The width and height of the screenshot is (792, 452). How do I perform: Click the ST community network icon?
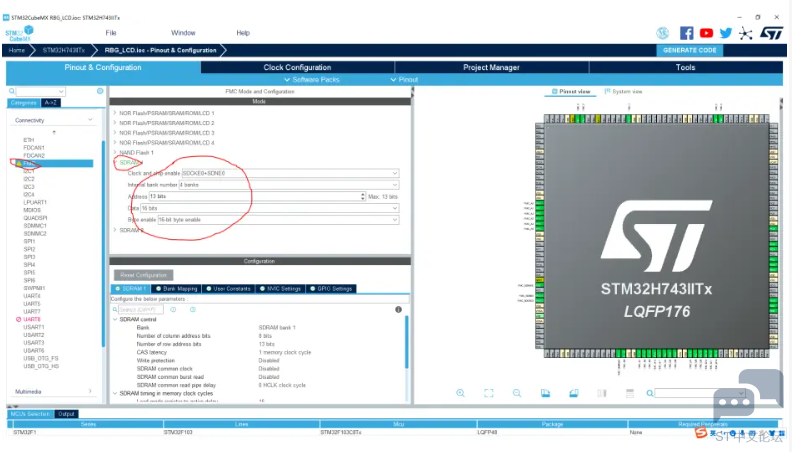(746, 34)
